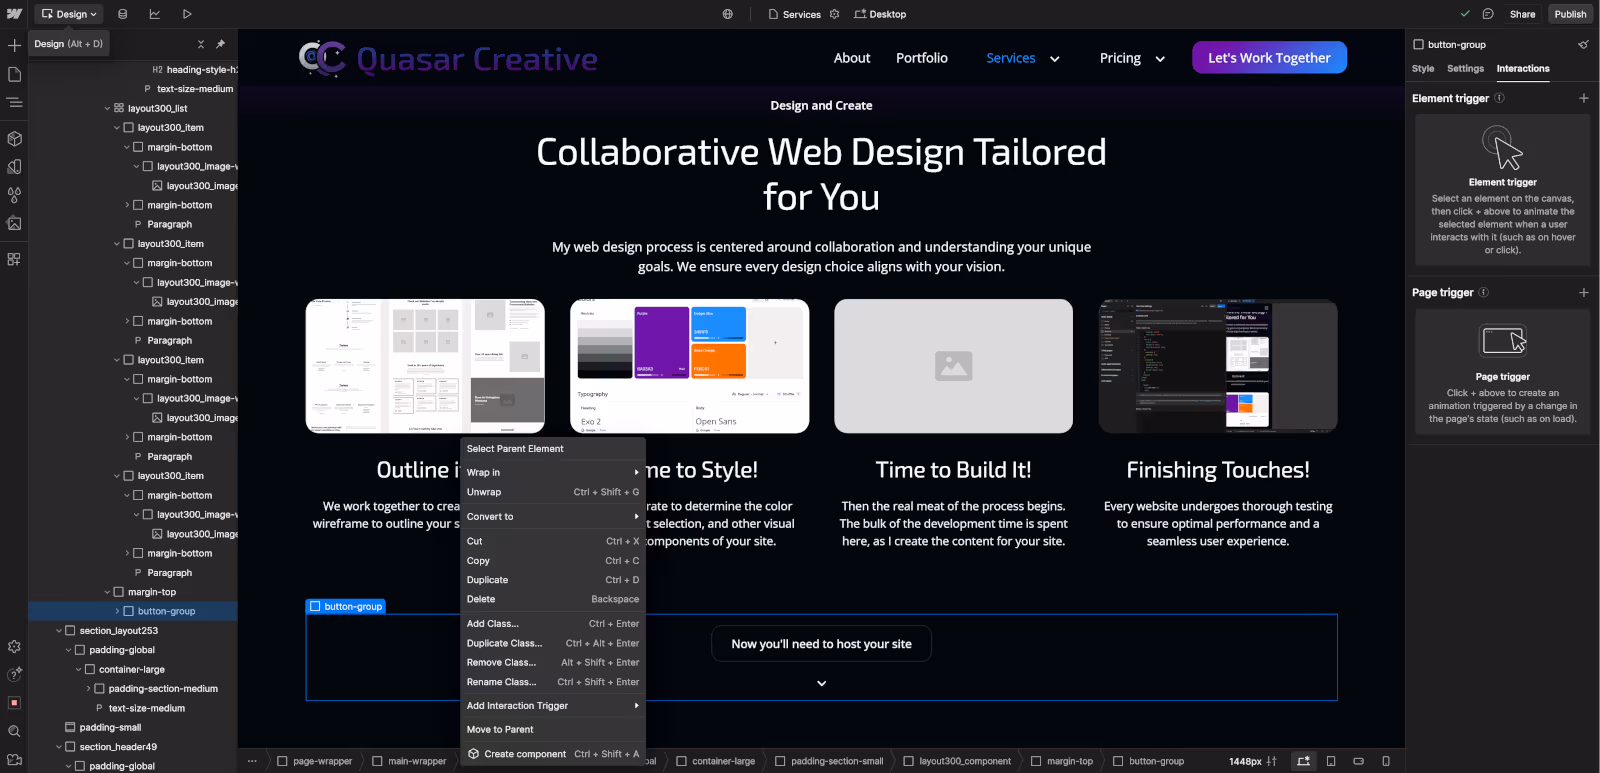Click the Publish button
Screen dimensions: 1600x773
[1570, 14]
